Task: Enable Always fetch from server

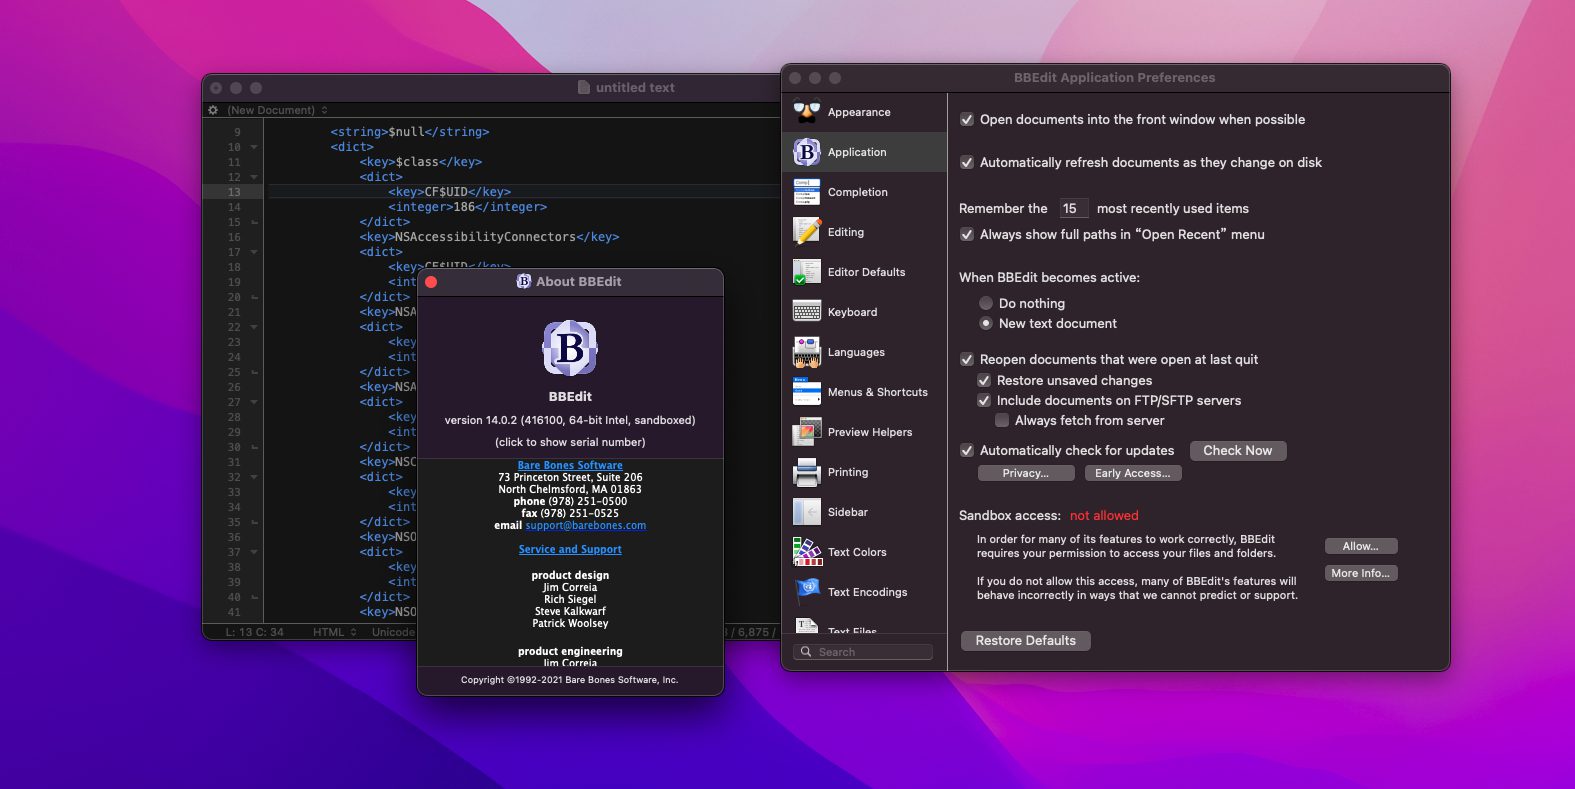Action: pos(1002,420)
